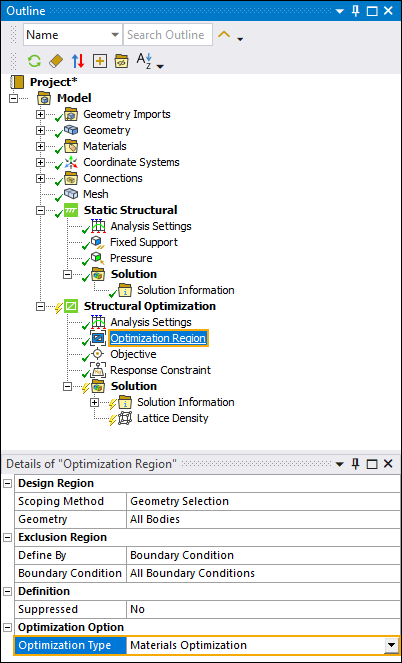Click the red-blue up-down arrows icon
This screenshot has width=402, height=663.
click(x=78, y=61)
